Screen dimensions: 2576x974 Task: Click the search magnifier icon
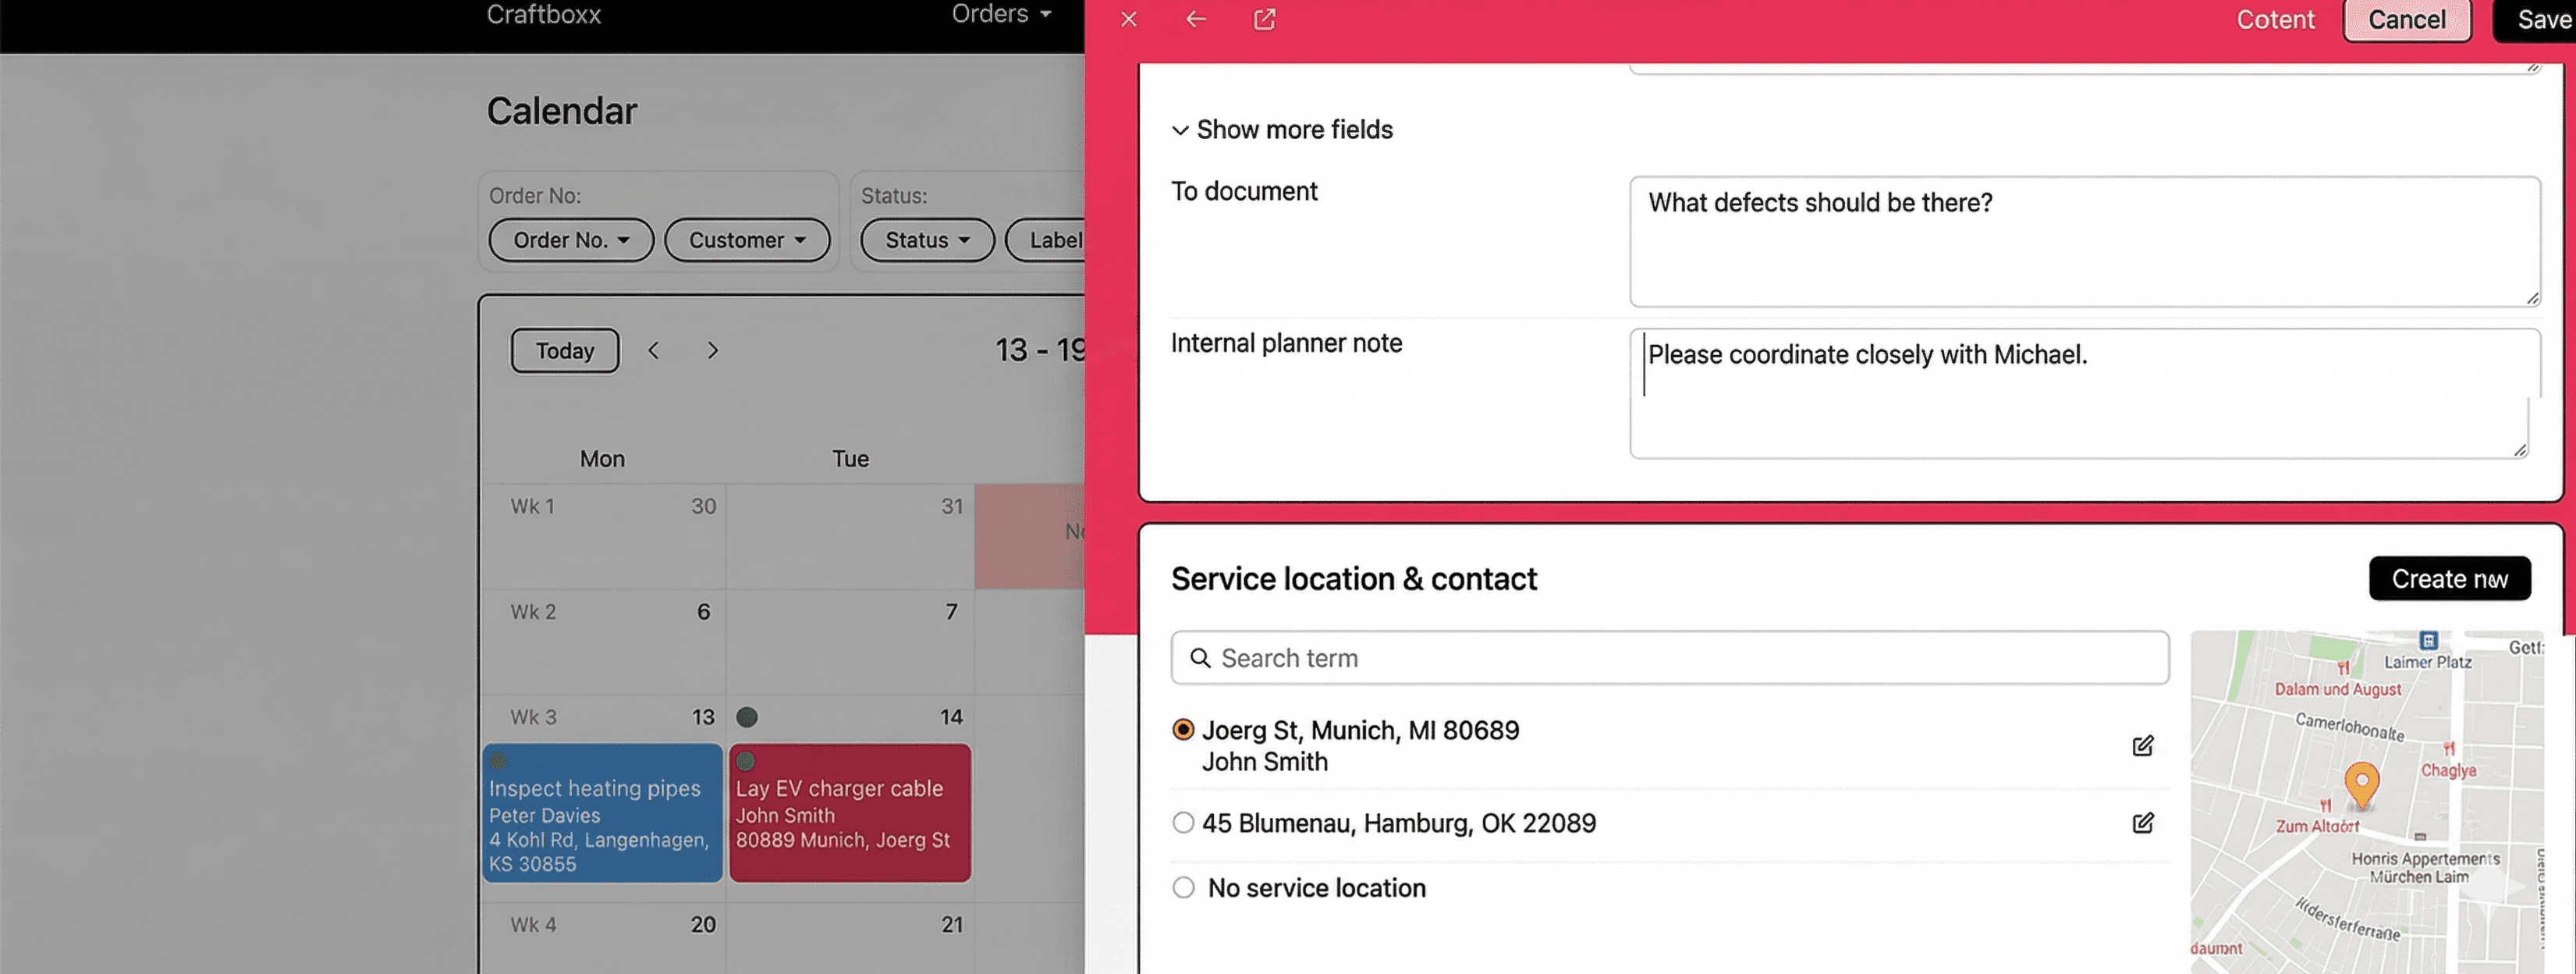(1200, 658)
